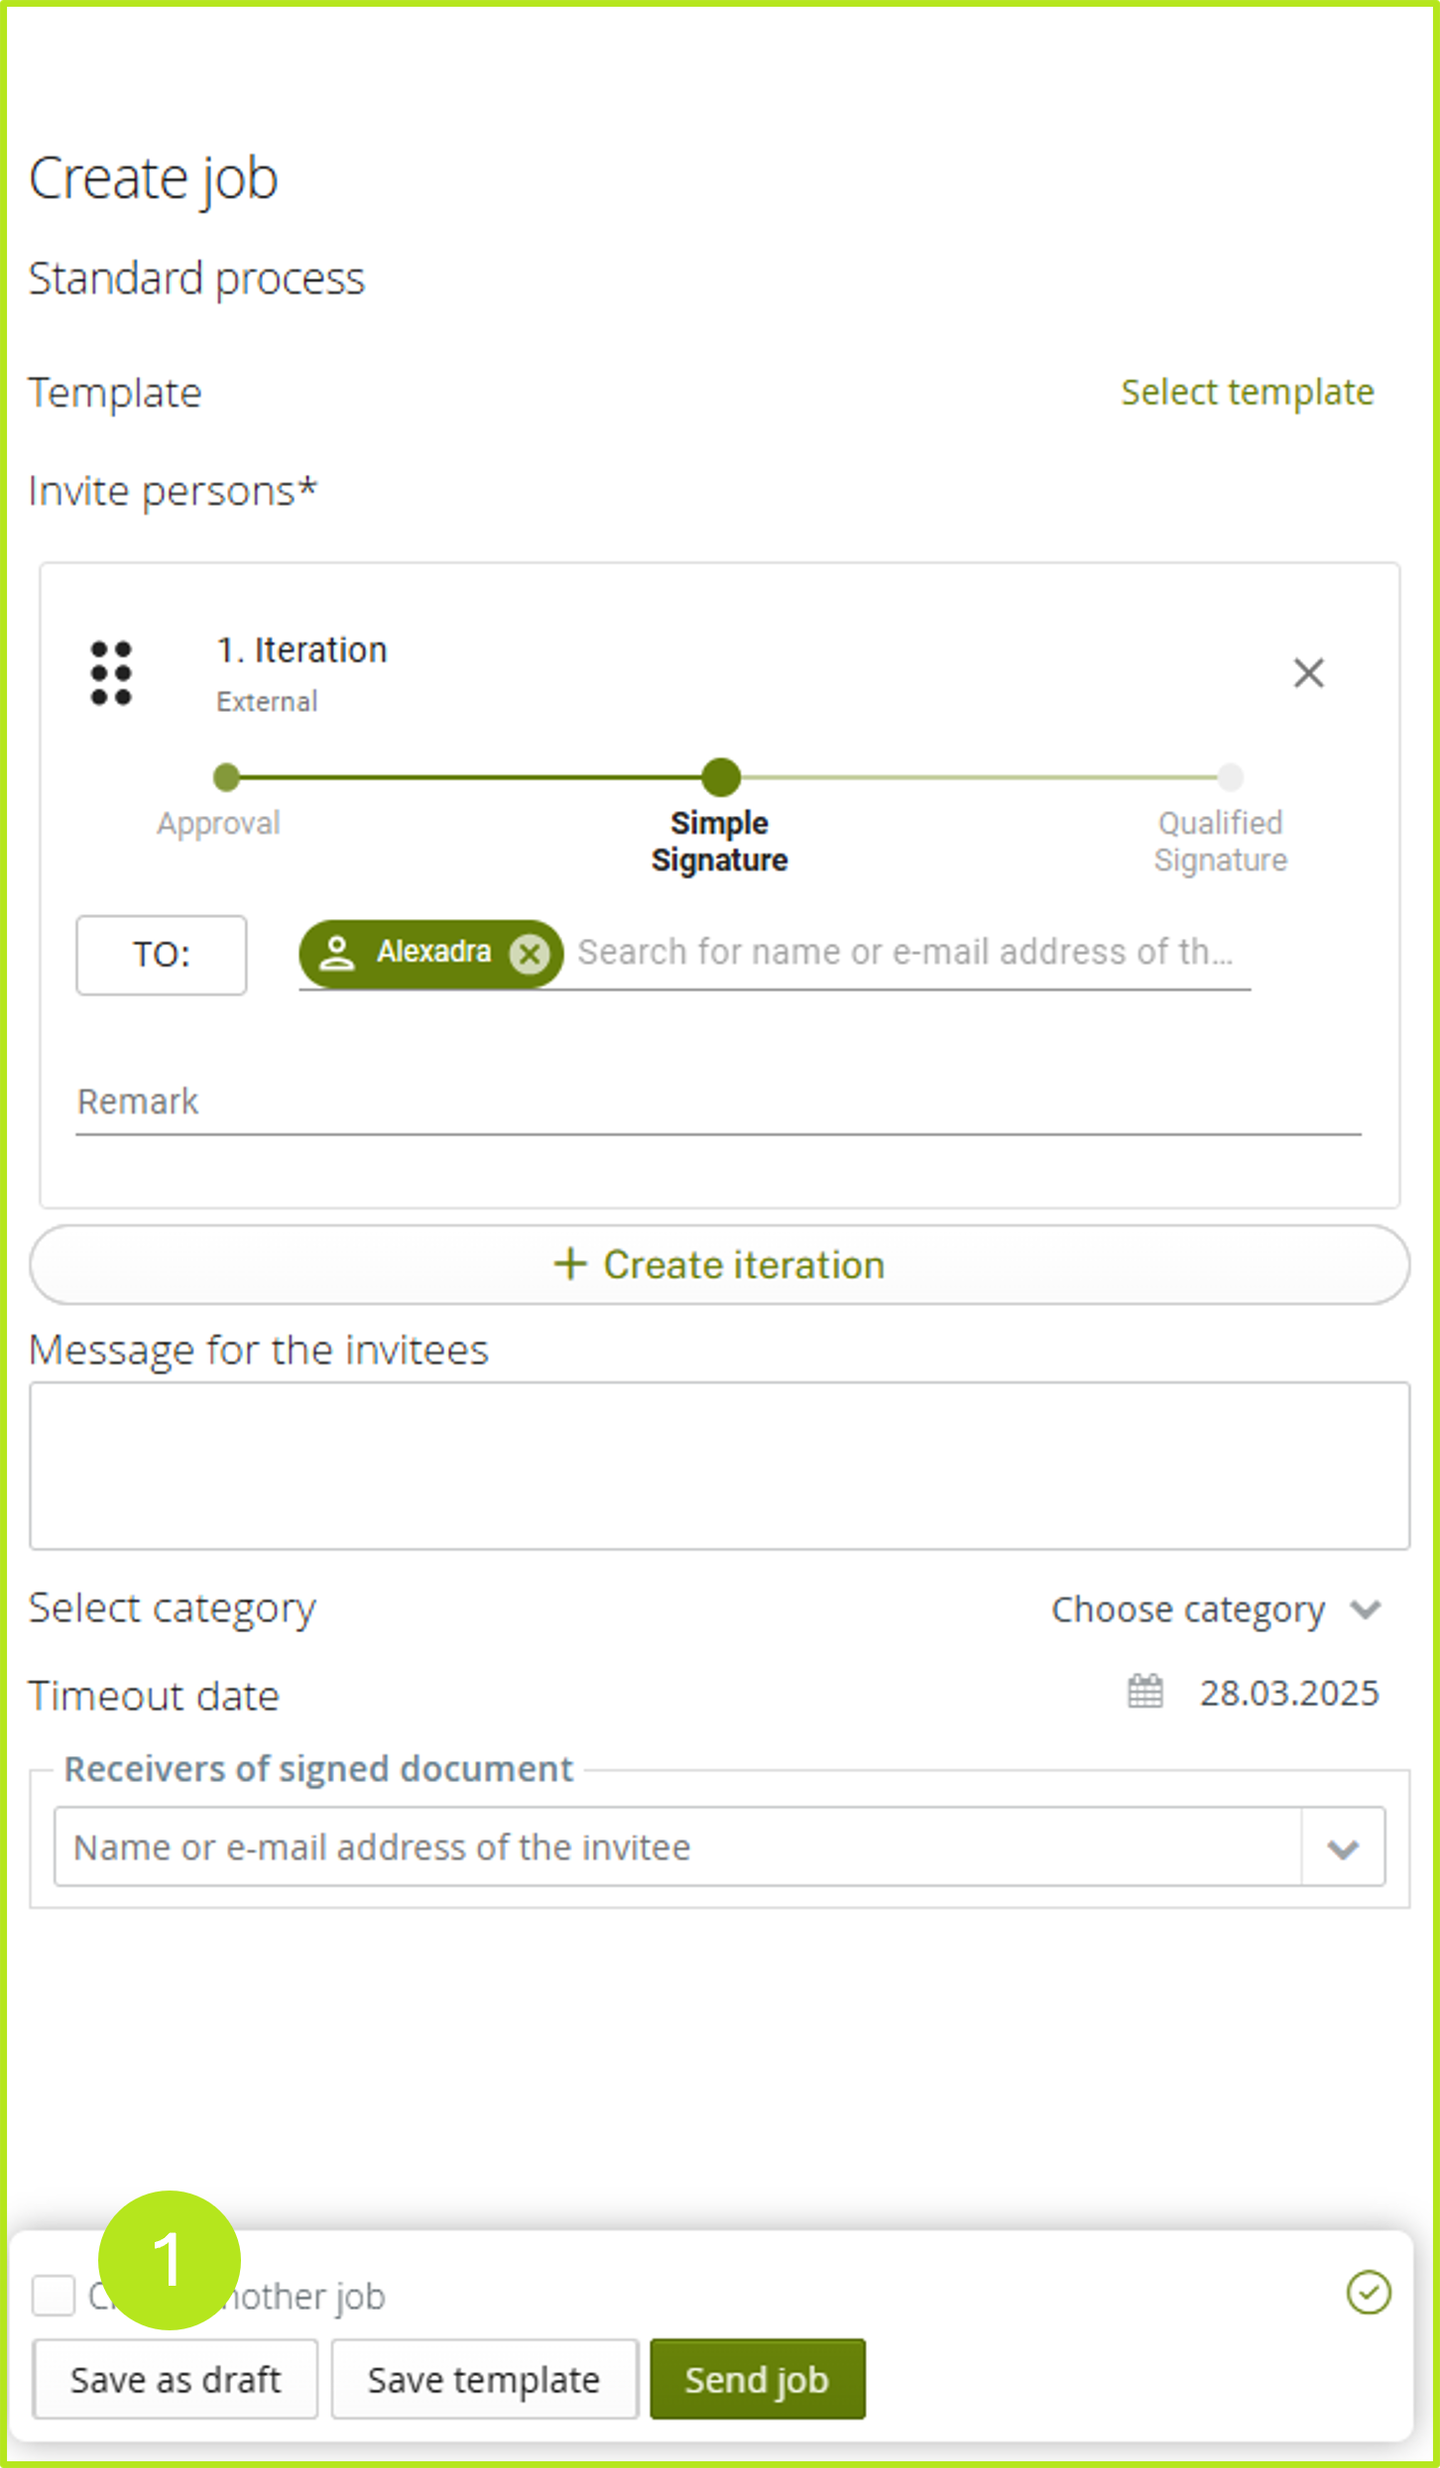The width and height of the screenshot is (1440, 2468).
Task: Open receivers of signed document dropdown arrow
Action: click(x=1342, y=1848)
